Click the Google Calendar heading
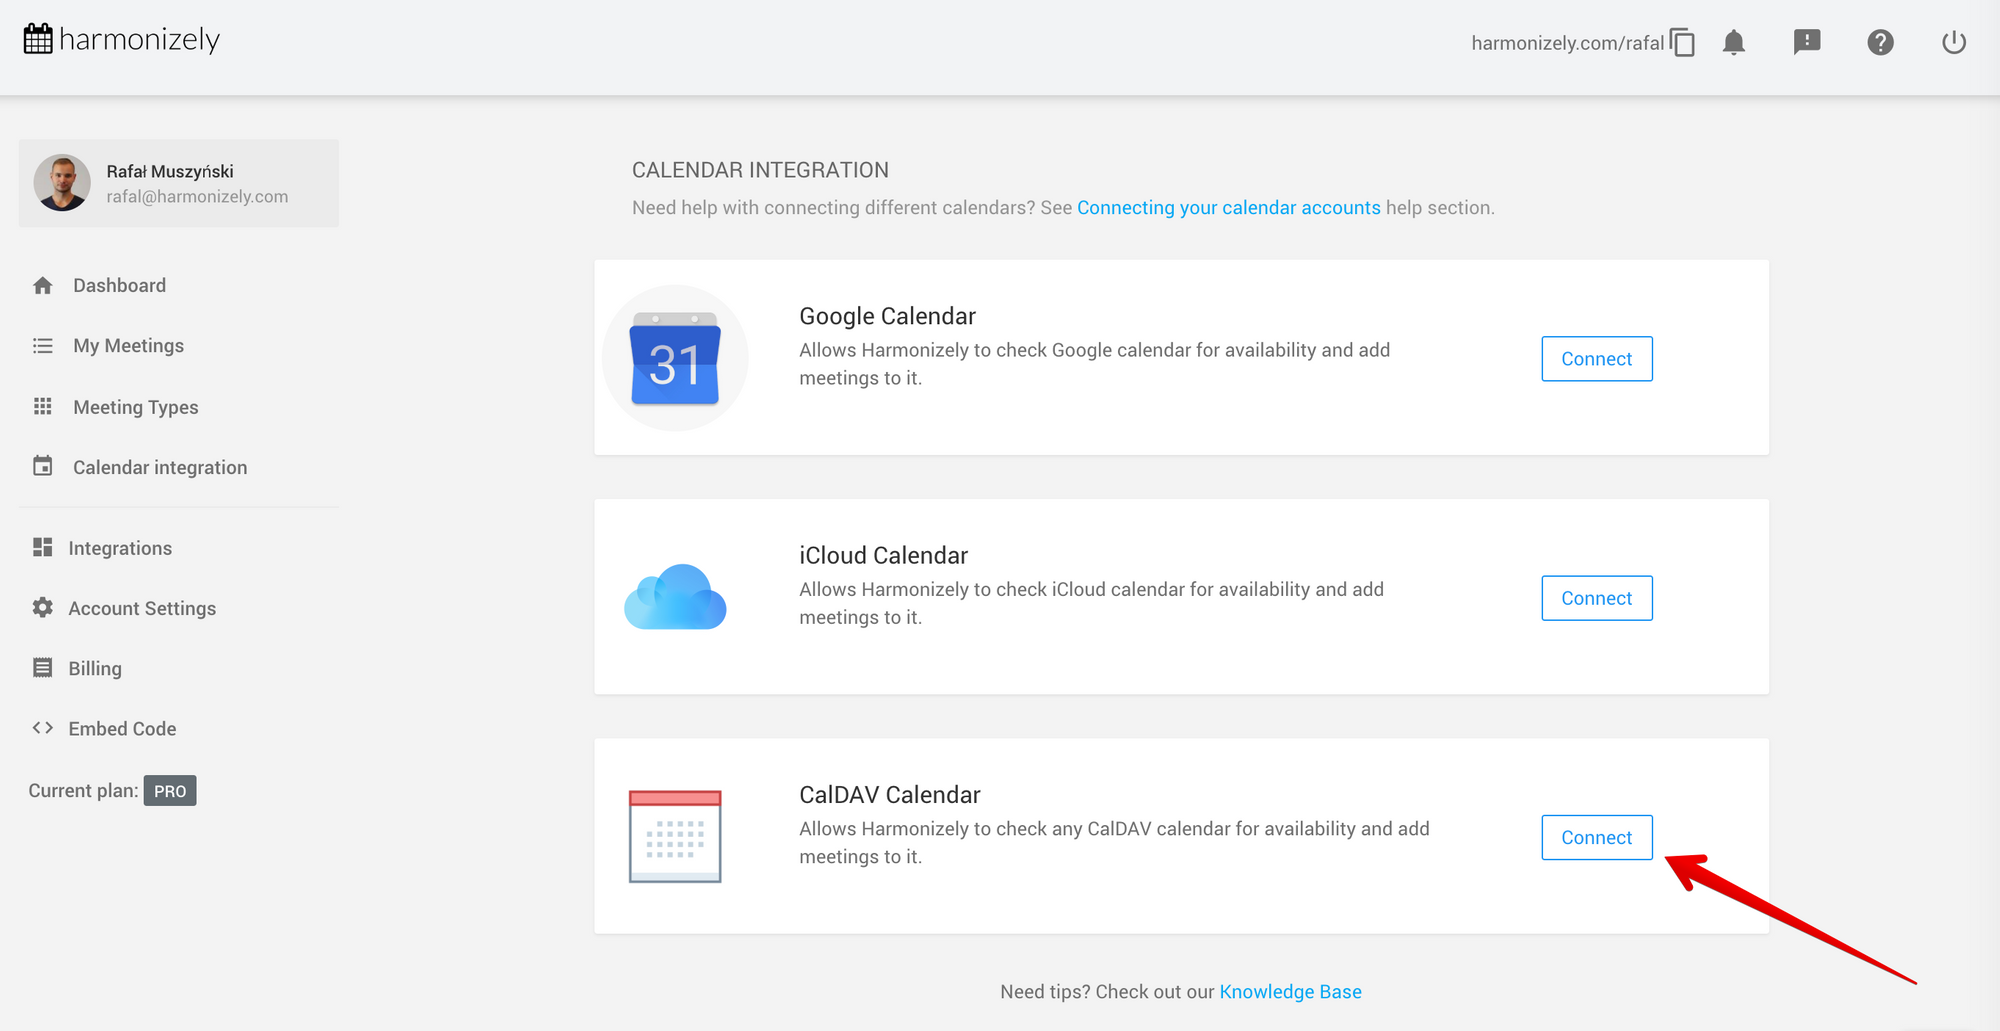2000x1031 pixels. click(887, 316)
